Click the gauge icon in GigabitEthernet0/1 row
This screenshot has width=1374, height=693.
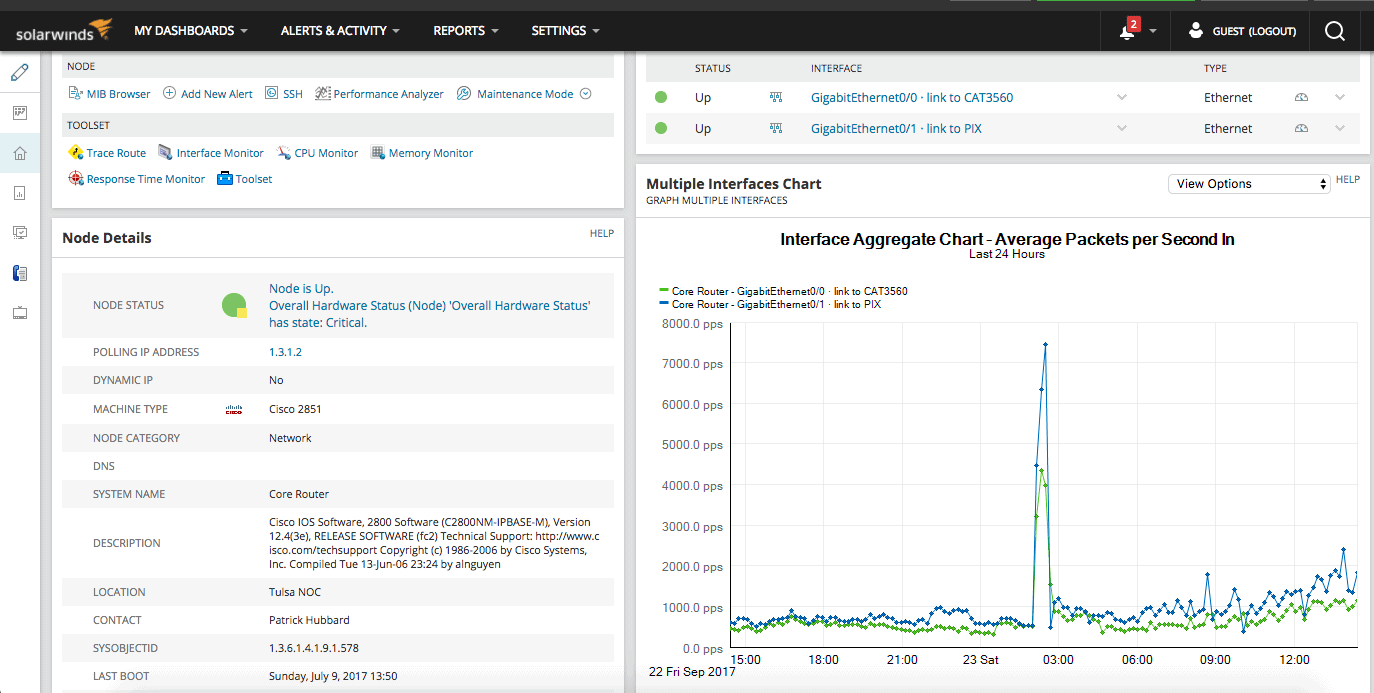(1301, 128)
